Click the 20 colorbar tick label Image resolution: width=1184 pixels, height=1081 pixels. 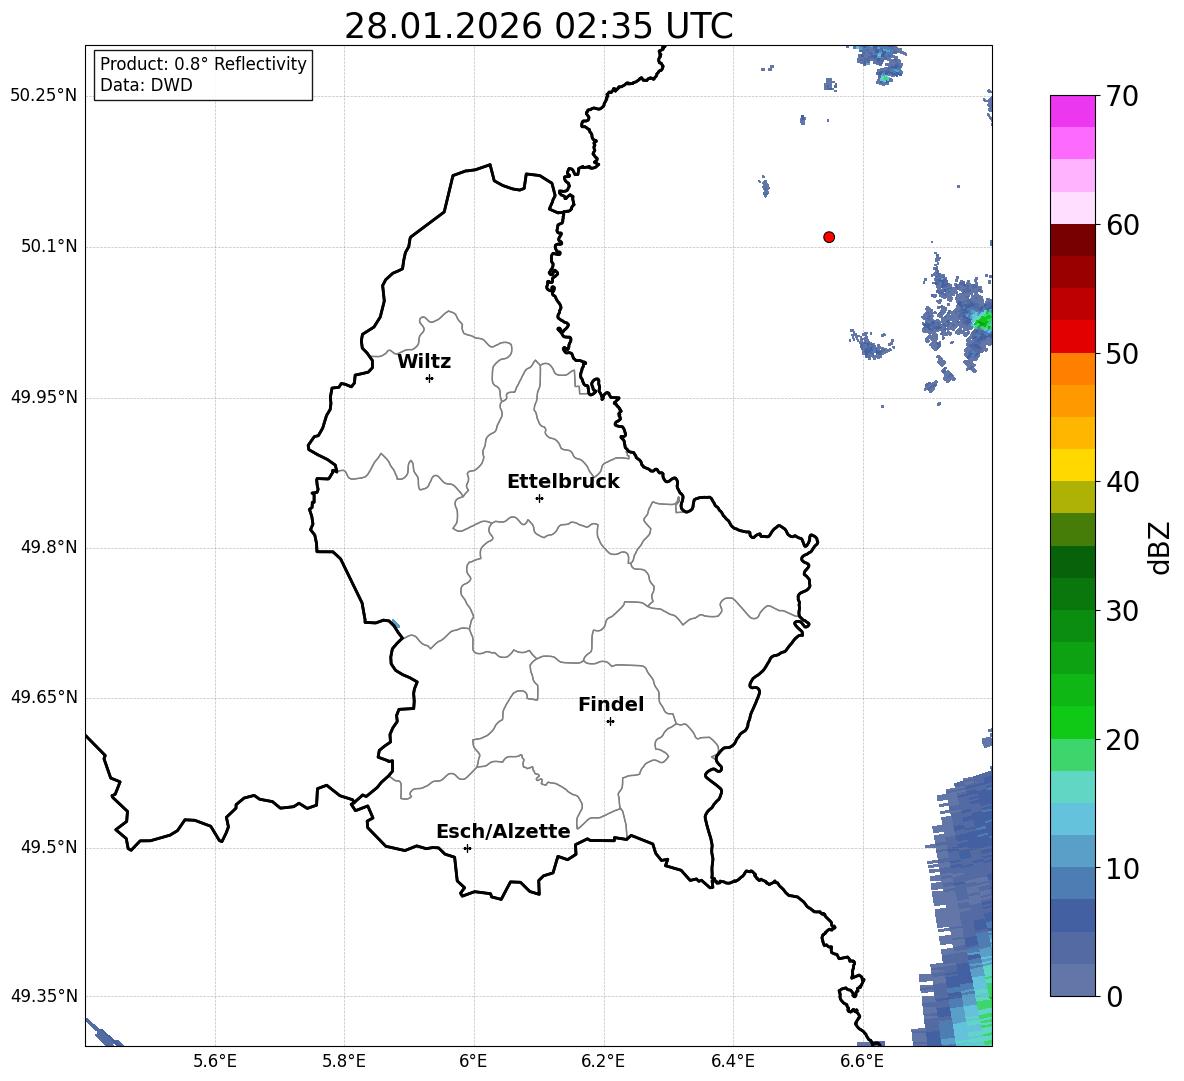click(1122, 739)
